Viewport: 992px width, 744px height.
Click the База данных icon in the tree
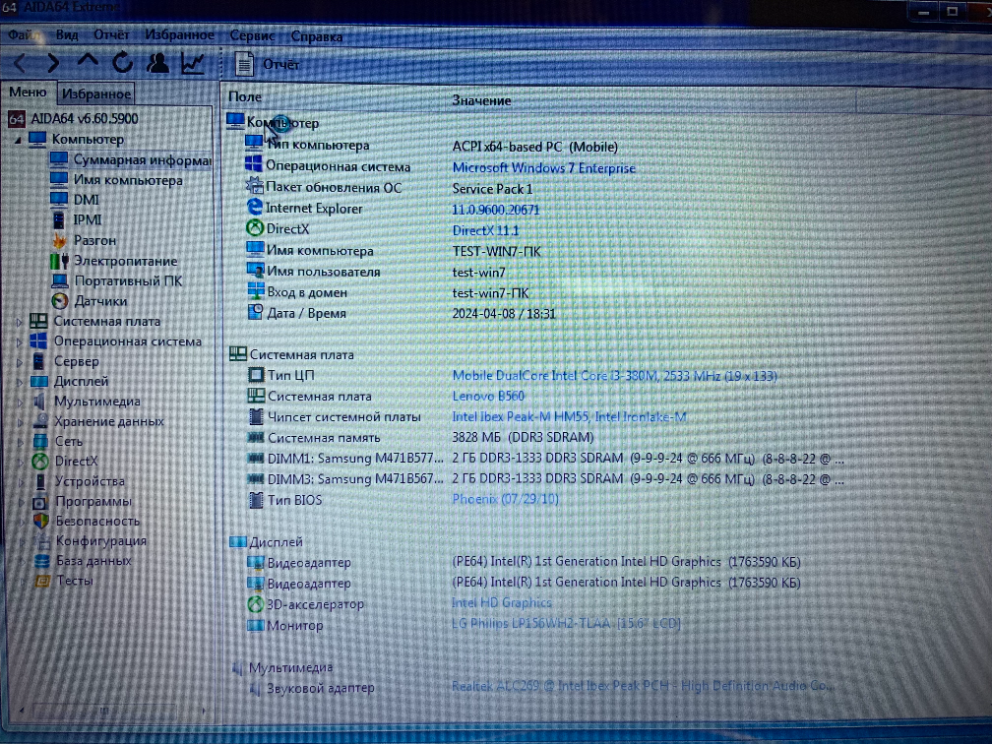click(42, 561)
